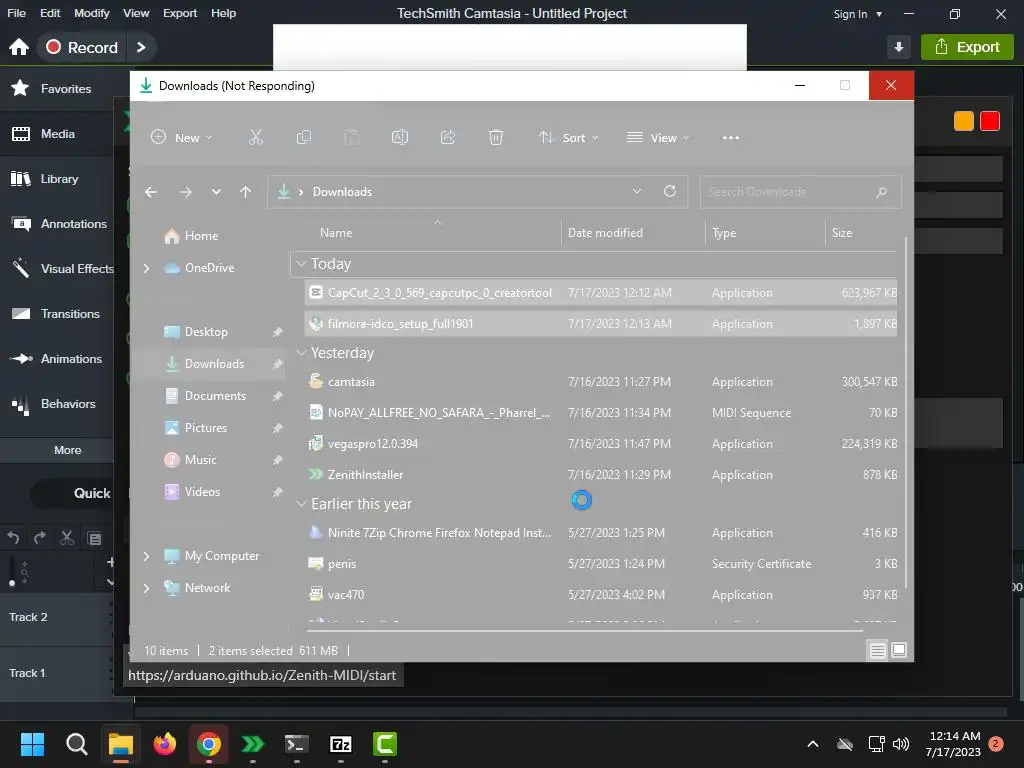This screenshot has height=768, width=1024.
Task: Open the Favorites tab
Action: (x=57, y=88)
